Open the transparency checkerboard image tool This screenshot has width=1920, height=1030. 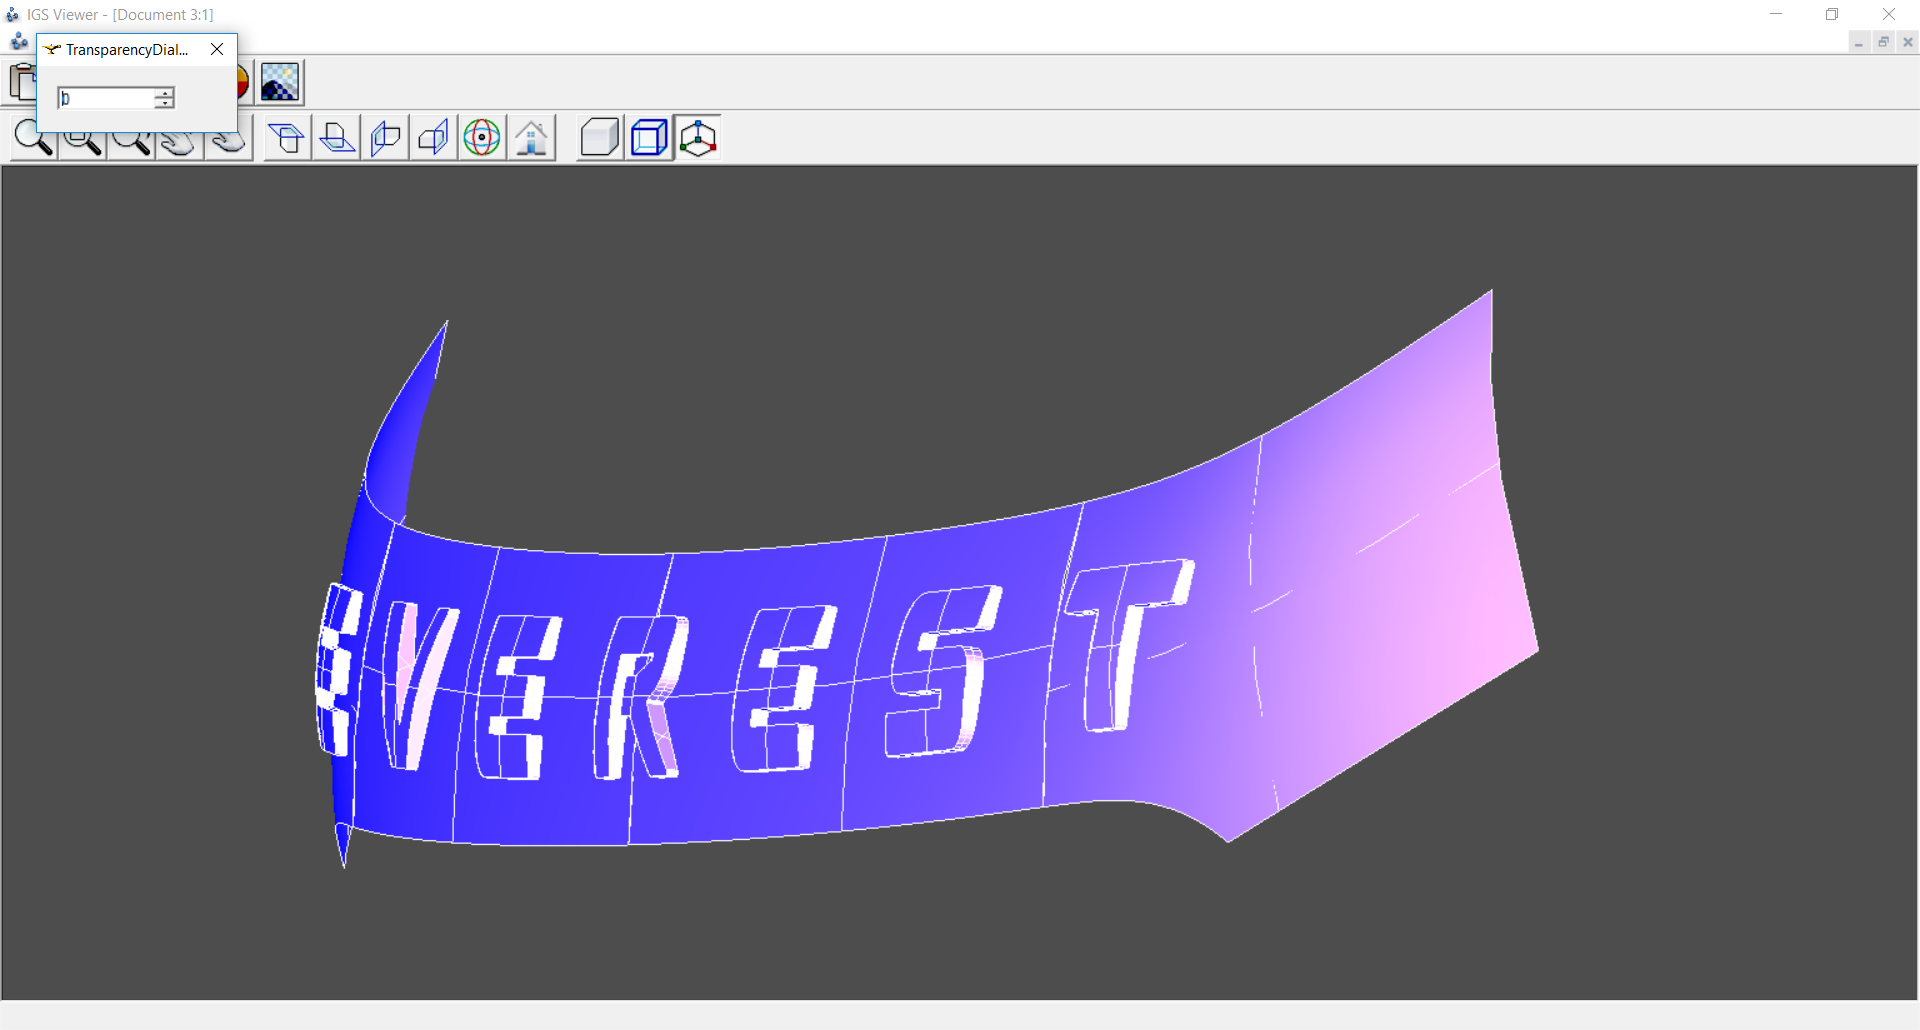(x=280, y=82)
